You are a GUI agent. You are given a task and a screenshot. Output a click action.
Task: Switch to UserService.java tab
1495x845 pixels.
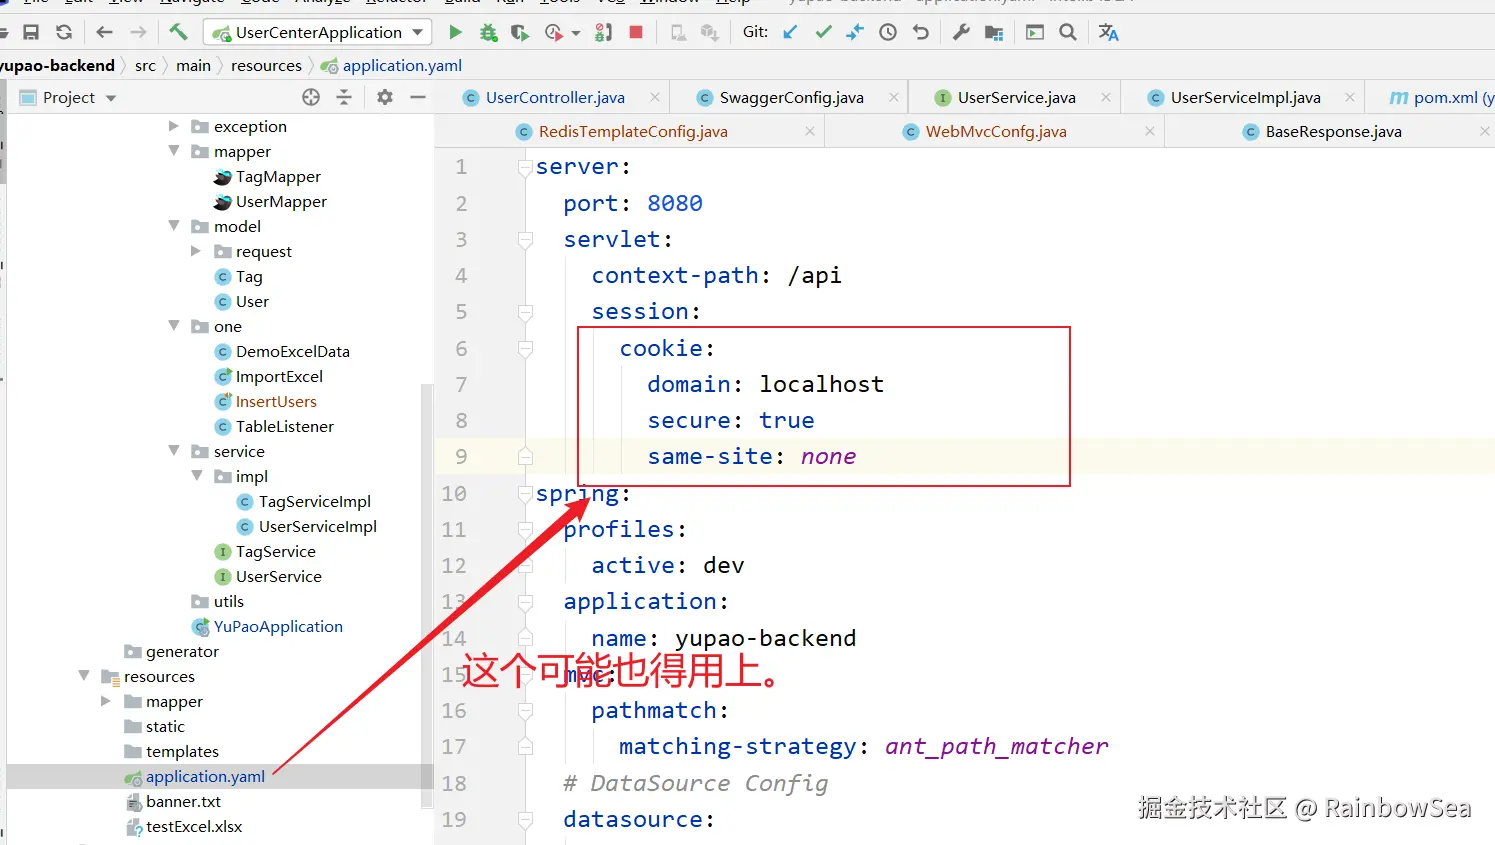(1016, 97)
